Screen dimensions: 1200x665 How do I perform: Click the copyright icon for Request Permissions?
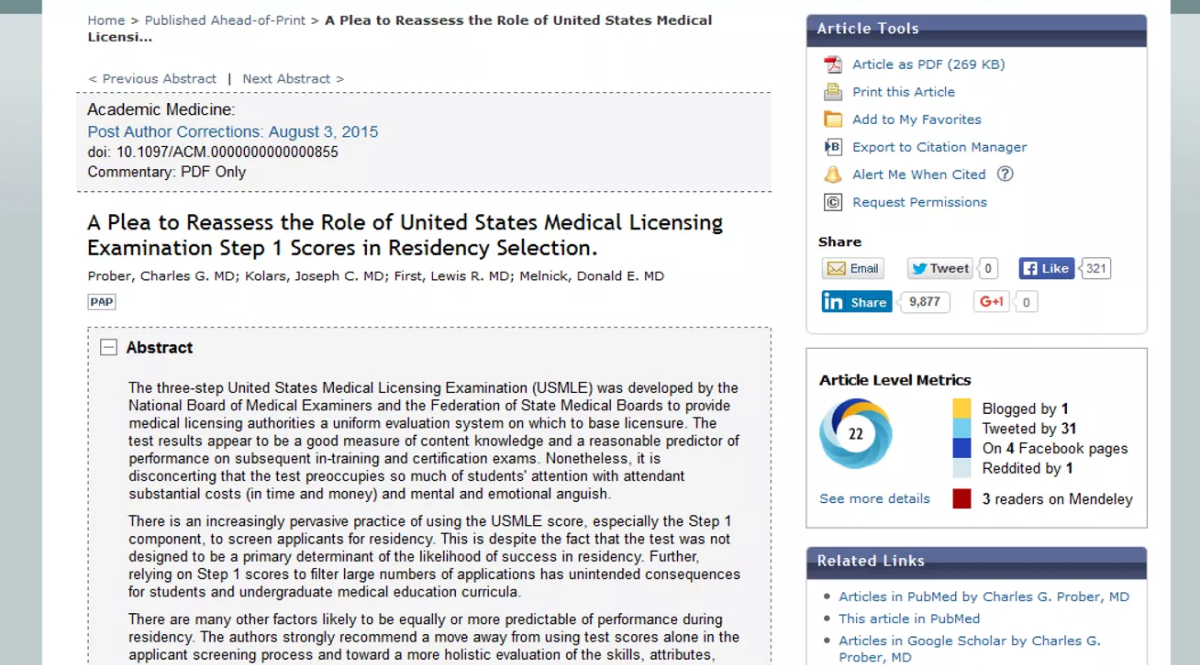coord(833,202)
